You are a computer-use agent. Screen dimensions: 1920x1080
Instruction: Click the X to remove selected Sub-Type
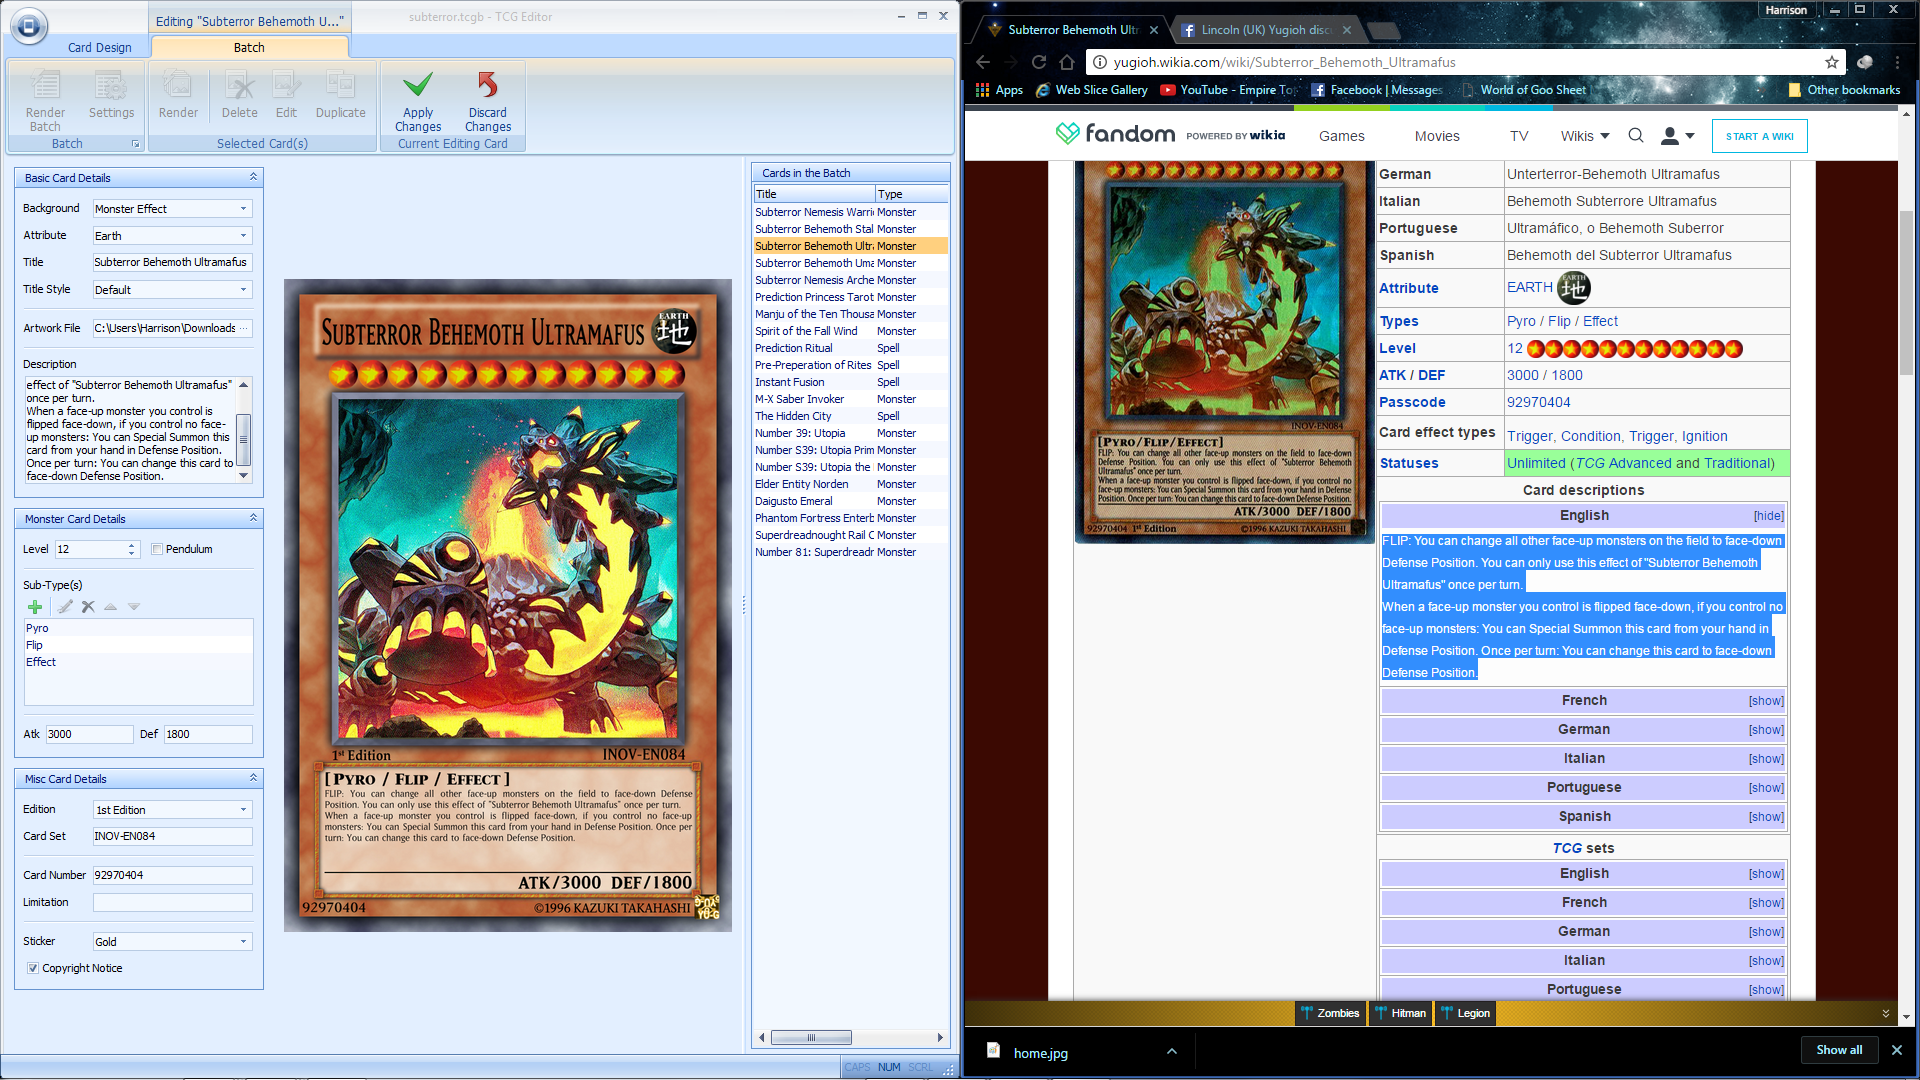pyautogui.click(x=88, y=607)
